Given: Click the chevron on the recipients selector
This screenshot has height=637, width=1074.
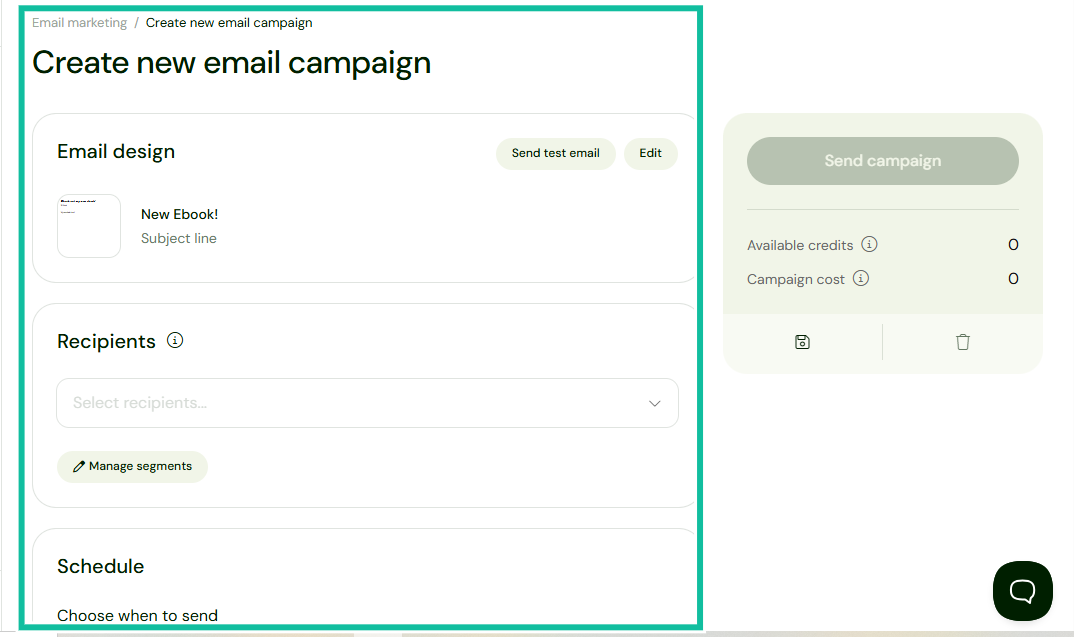Looking at the screenshot, I should point(655,403).
